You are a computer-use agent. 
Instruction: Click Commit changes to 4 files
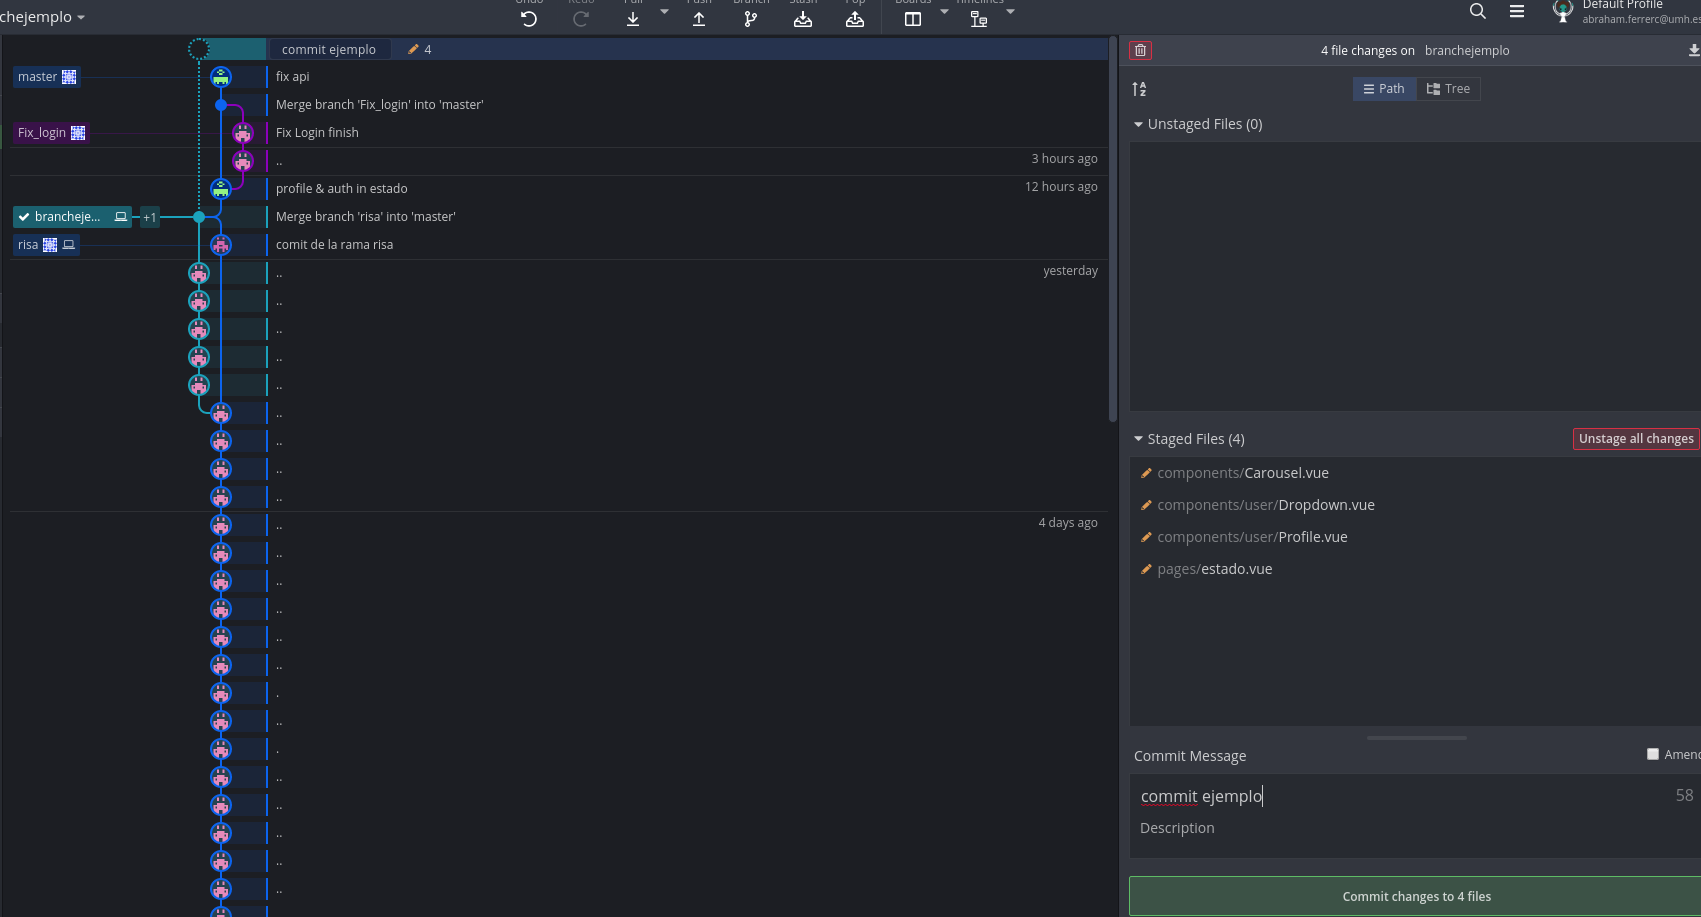pos(1415,896)
